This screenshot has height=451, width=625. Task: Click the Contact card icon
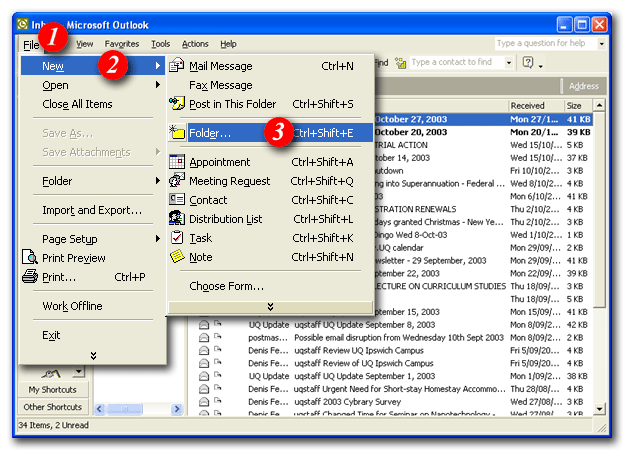pyautogui.click(x=176, y=200)
